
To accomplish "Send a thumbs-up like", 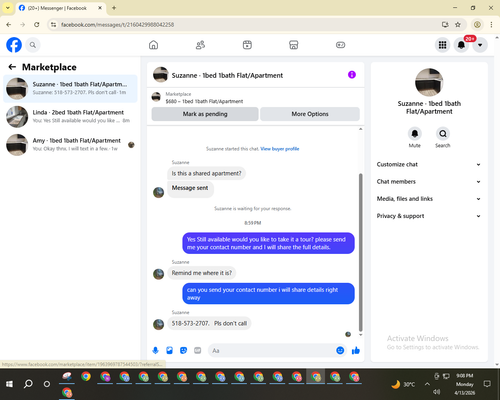I will pyautogui.click(x=356, y=350).
